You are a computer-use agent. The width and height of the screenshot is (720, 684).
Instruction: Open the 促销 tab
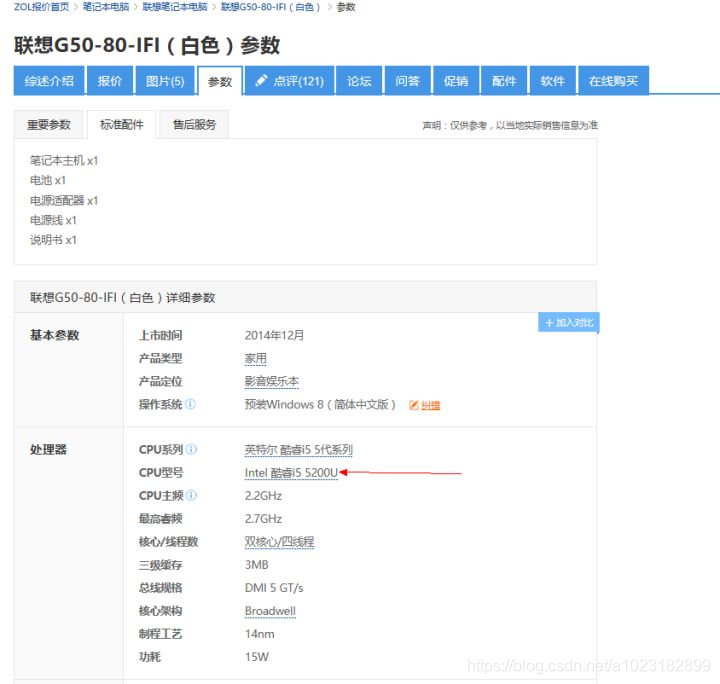pyautogui.click(x=456, y=81)
